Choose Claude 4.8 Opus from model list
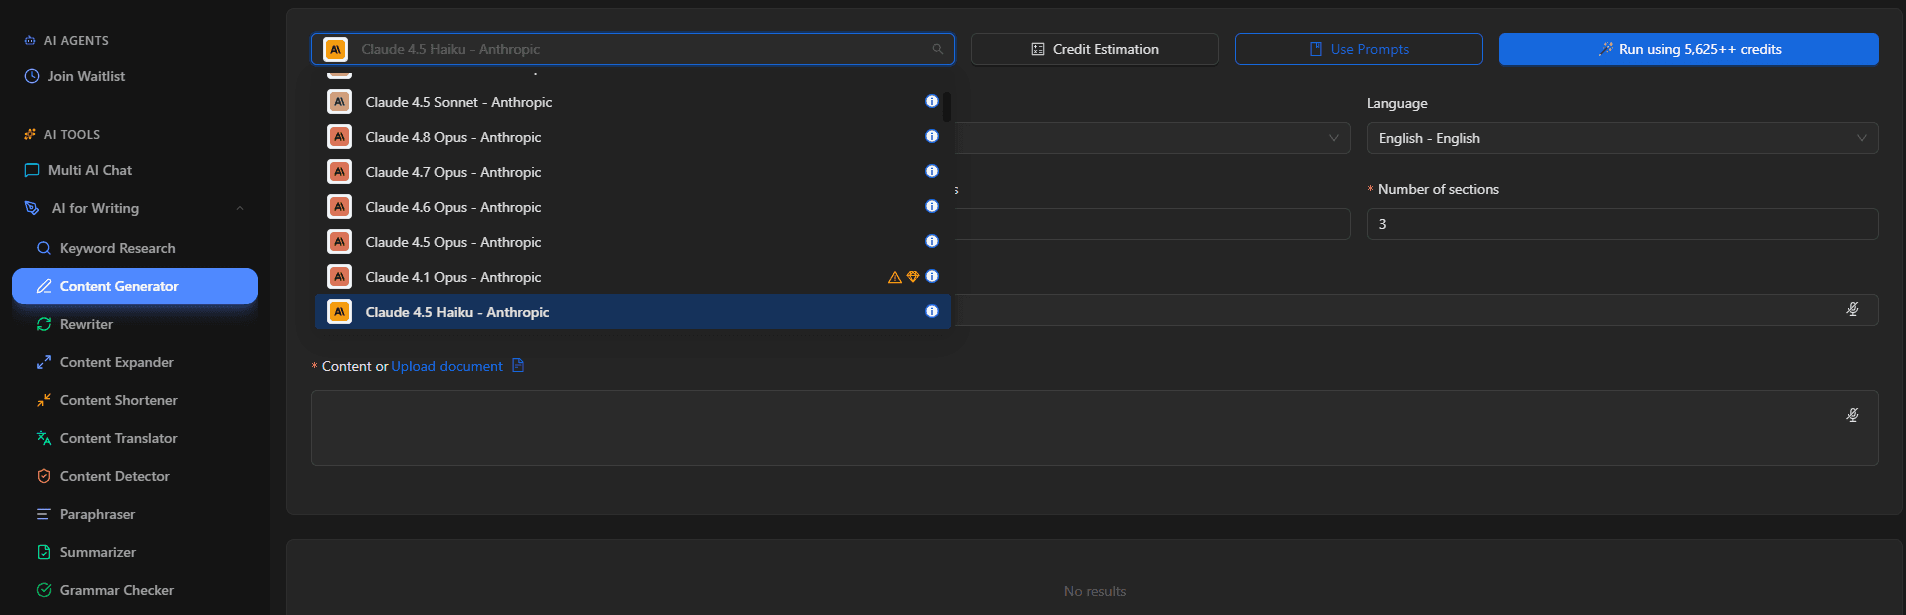 pyautogui.click(x=632, y=137)
